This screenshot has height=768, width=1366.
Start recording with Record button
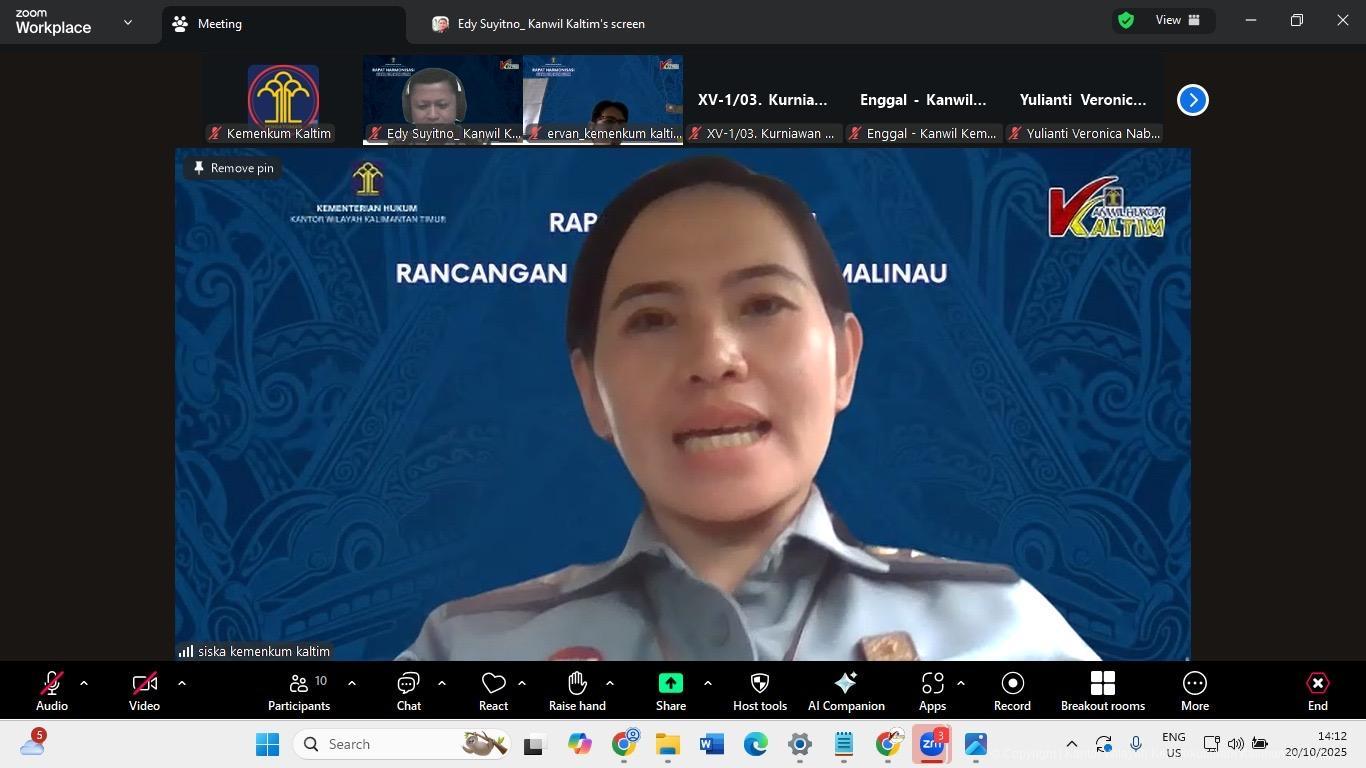coord(1012,691)
